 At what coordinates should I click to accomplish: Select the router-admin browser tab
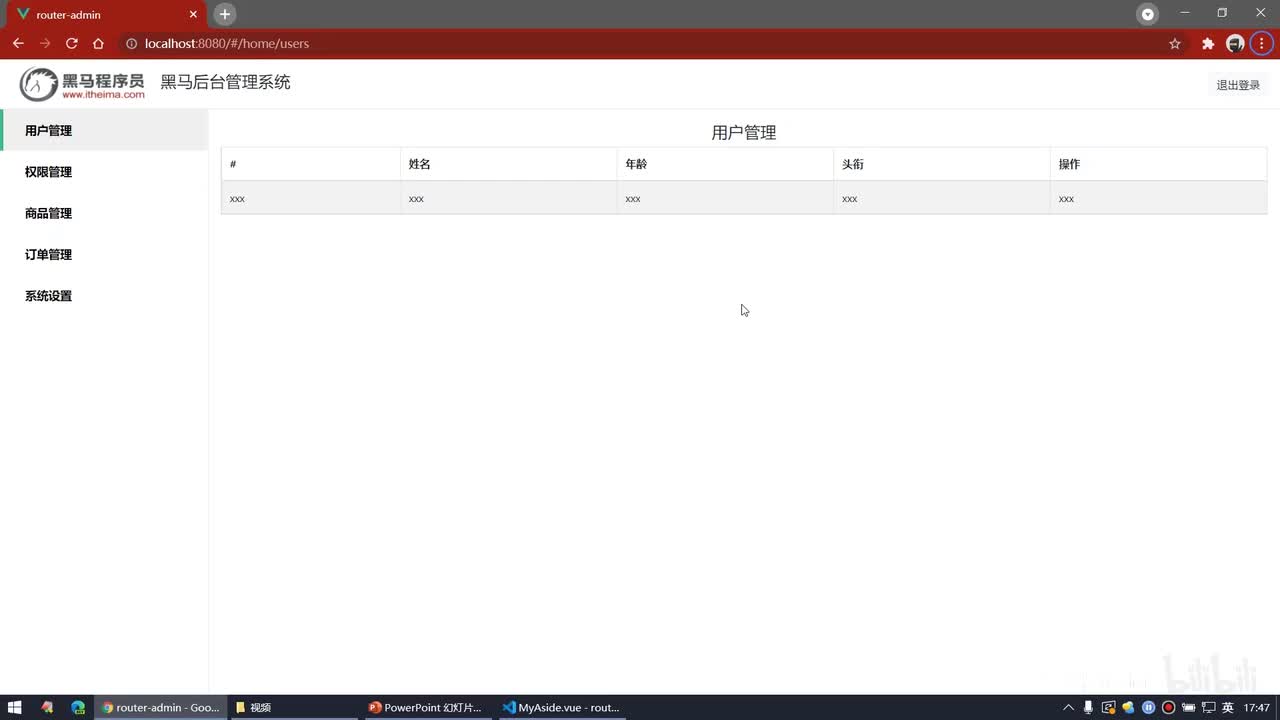105,14
